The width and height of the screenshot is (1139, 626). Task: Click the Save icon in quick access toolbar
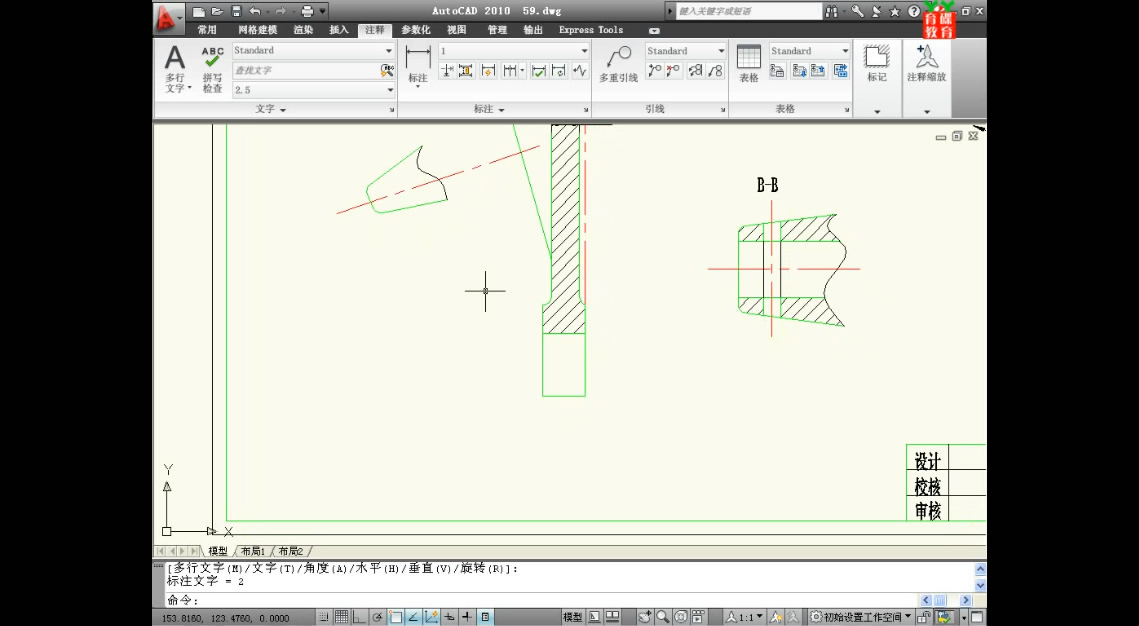236,12
